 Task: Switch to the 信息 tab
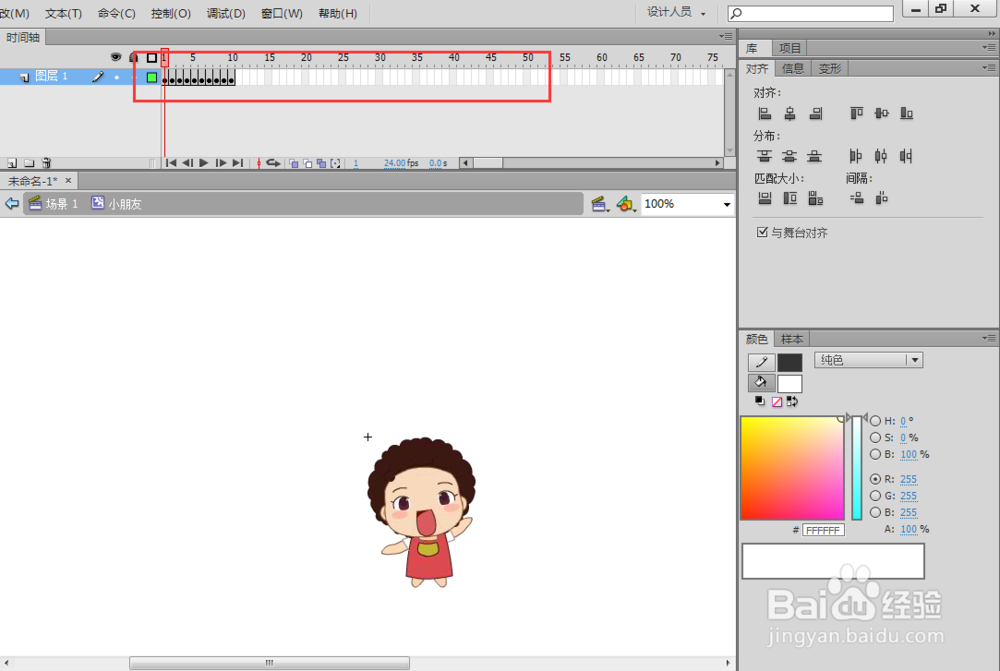[x=793, y=69]
